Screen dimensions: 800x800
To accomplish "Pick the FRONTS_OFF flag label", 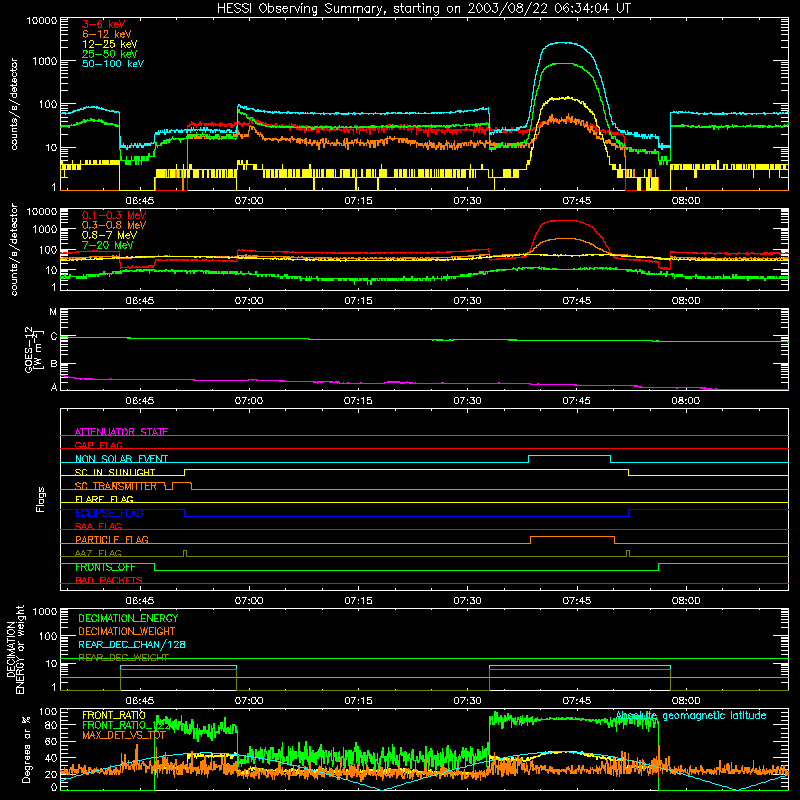I will [105, 567].
